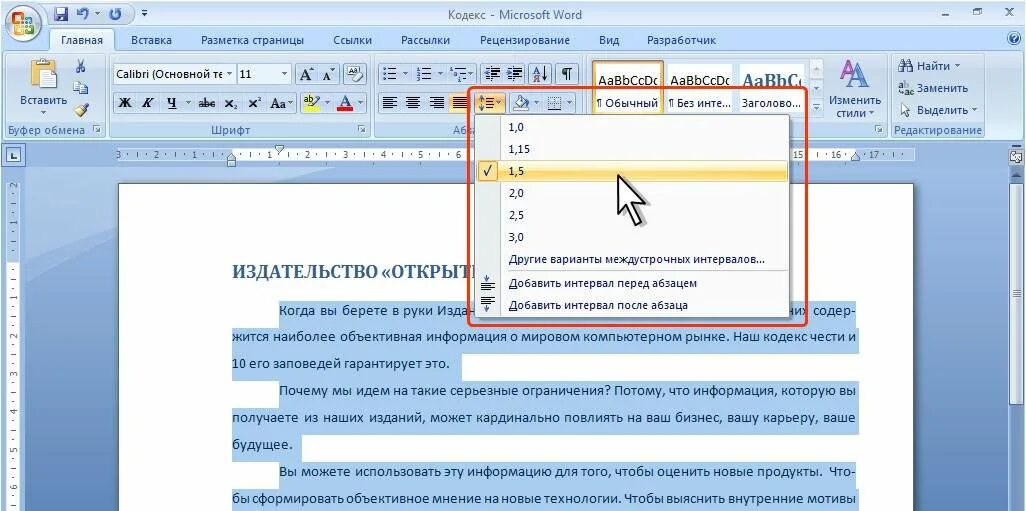Image resolution: width=1026 pixels, height=511 pixels.
Task: Choose line spacing 1,0
Action: click(x=631, y=128)
